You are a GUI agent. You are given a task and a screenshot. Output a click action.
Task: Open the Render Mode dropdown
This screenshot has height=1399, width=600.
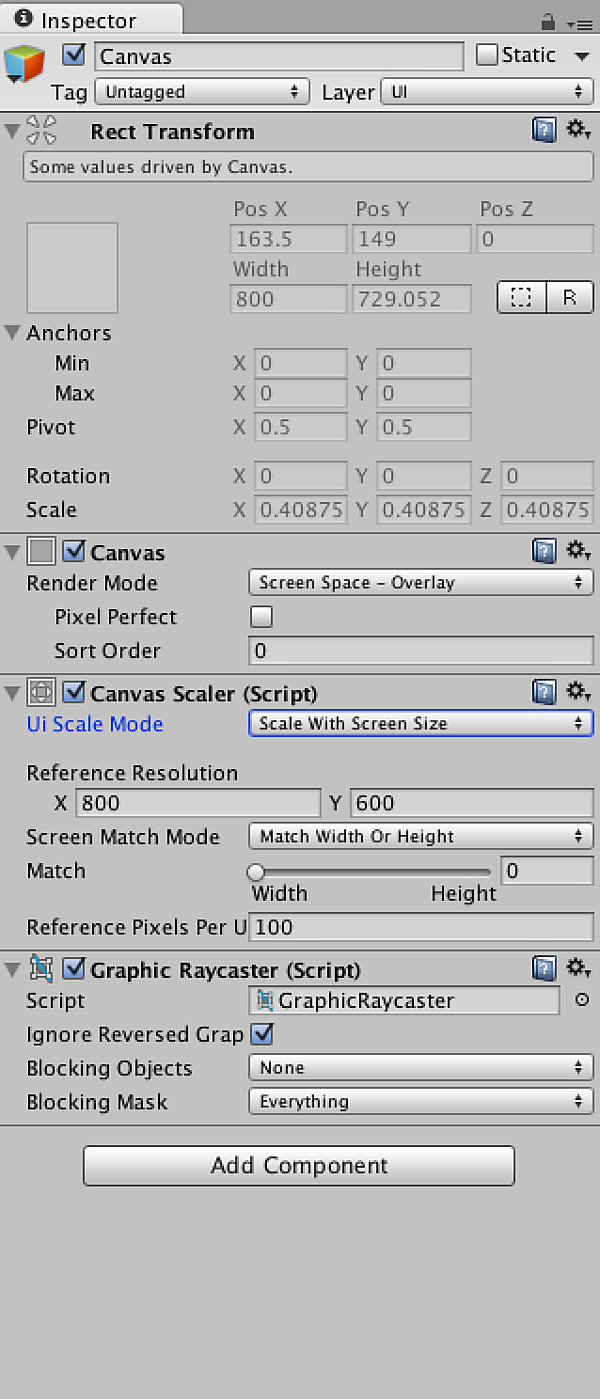[420, 582]
